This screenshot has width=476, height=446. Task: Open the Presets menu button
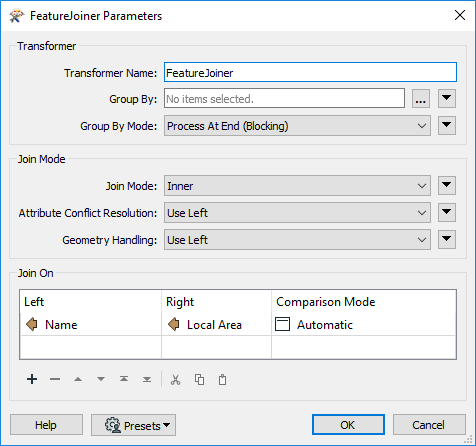[133, 425]
